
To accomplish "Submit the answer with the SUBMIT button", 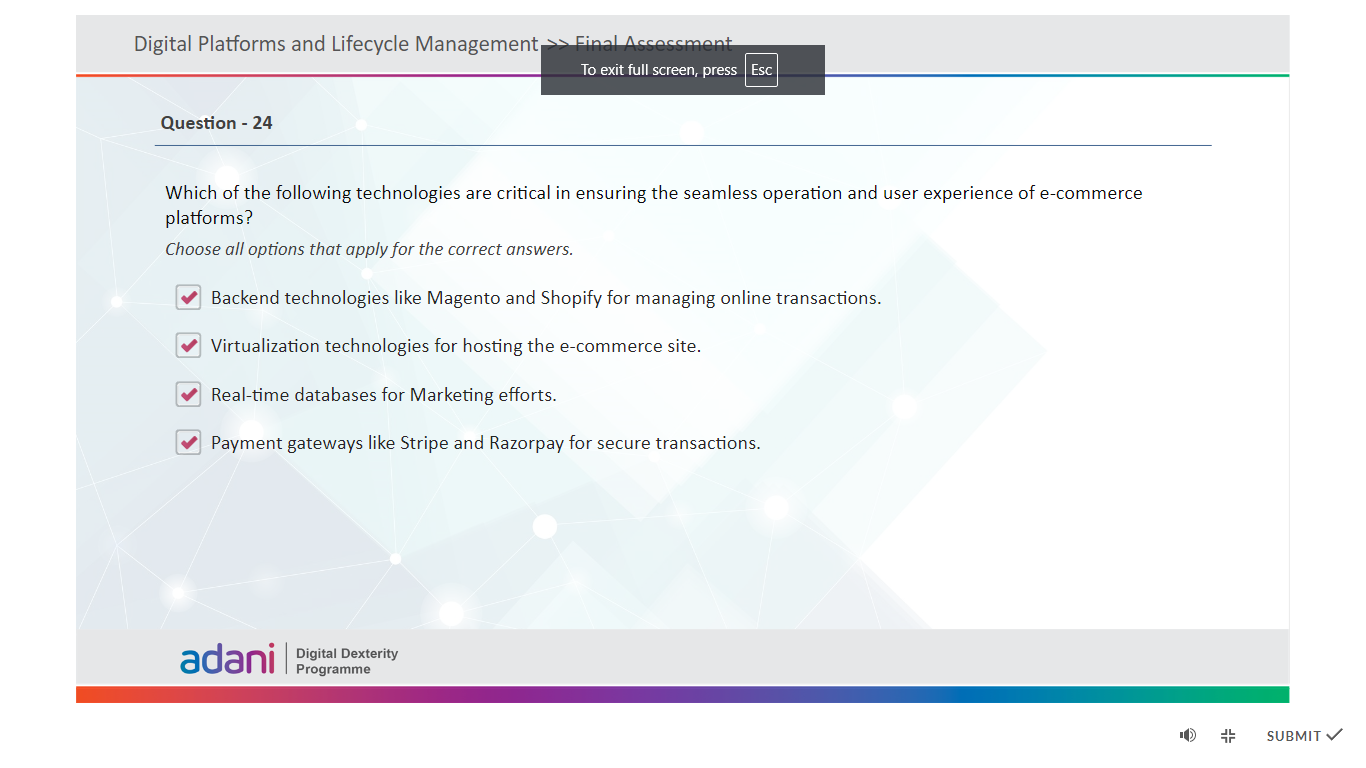I will 1304,735.
